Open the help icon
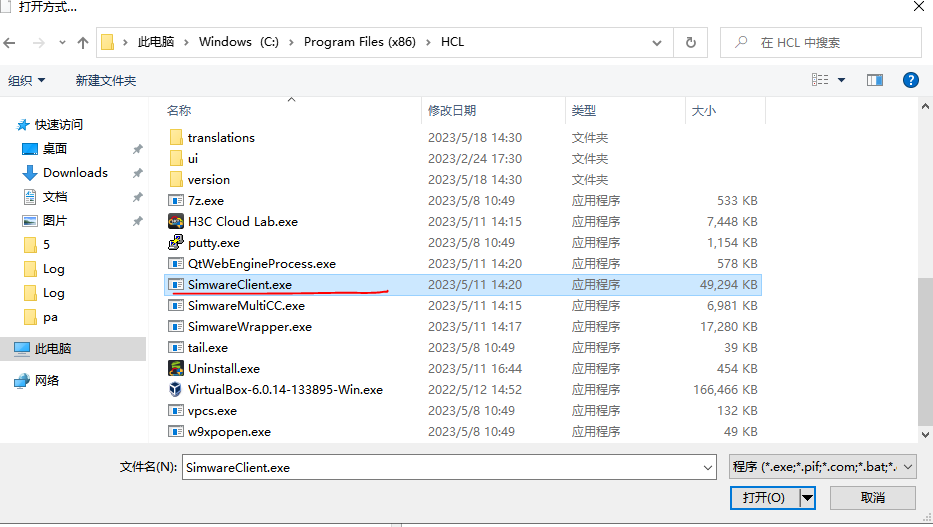Viewport: 933px width, 527px height. (910, 80)
